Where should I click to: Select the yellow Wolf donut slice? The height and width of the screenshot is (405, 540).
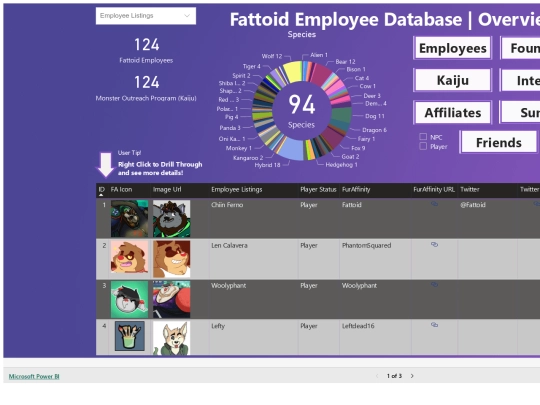point(293,72)
